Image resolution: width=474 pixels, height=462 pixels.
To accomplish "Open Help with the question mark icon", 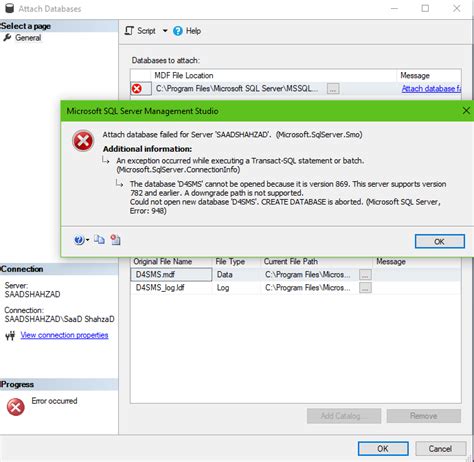I will [178, 31].
